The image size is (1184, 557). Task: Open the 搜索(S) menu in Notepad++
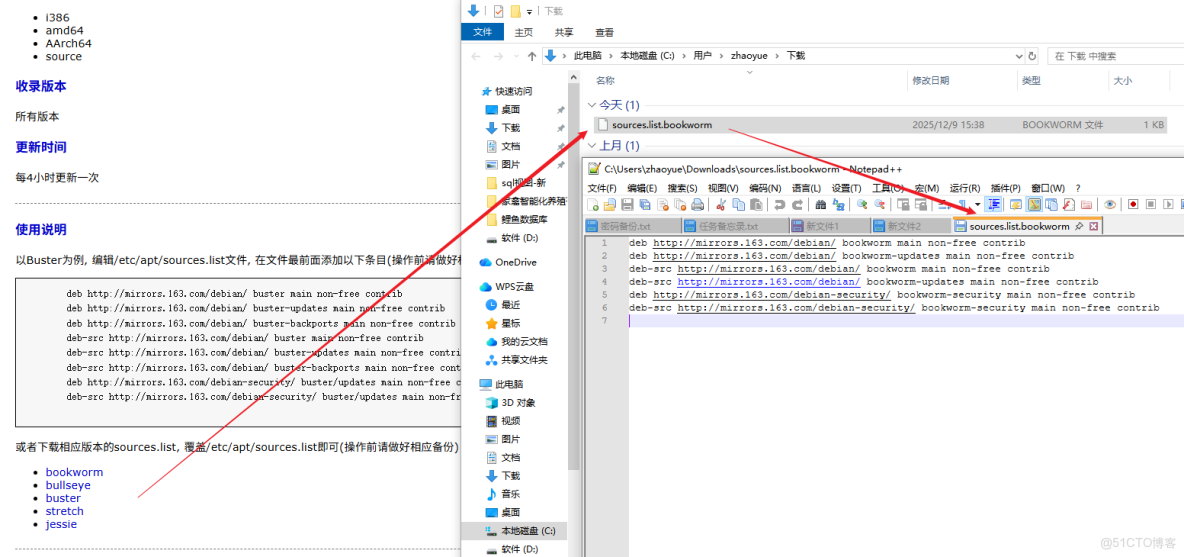pos(683,187)
